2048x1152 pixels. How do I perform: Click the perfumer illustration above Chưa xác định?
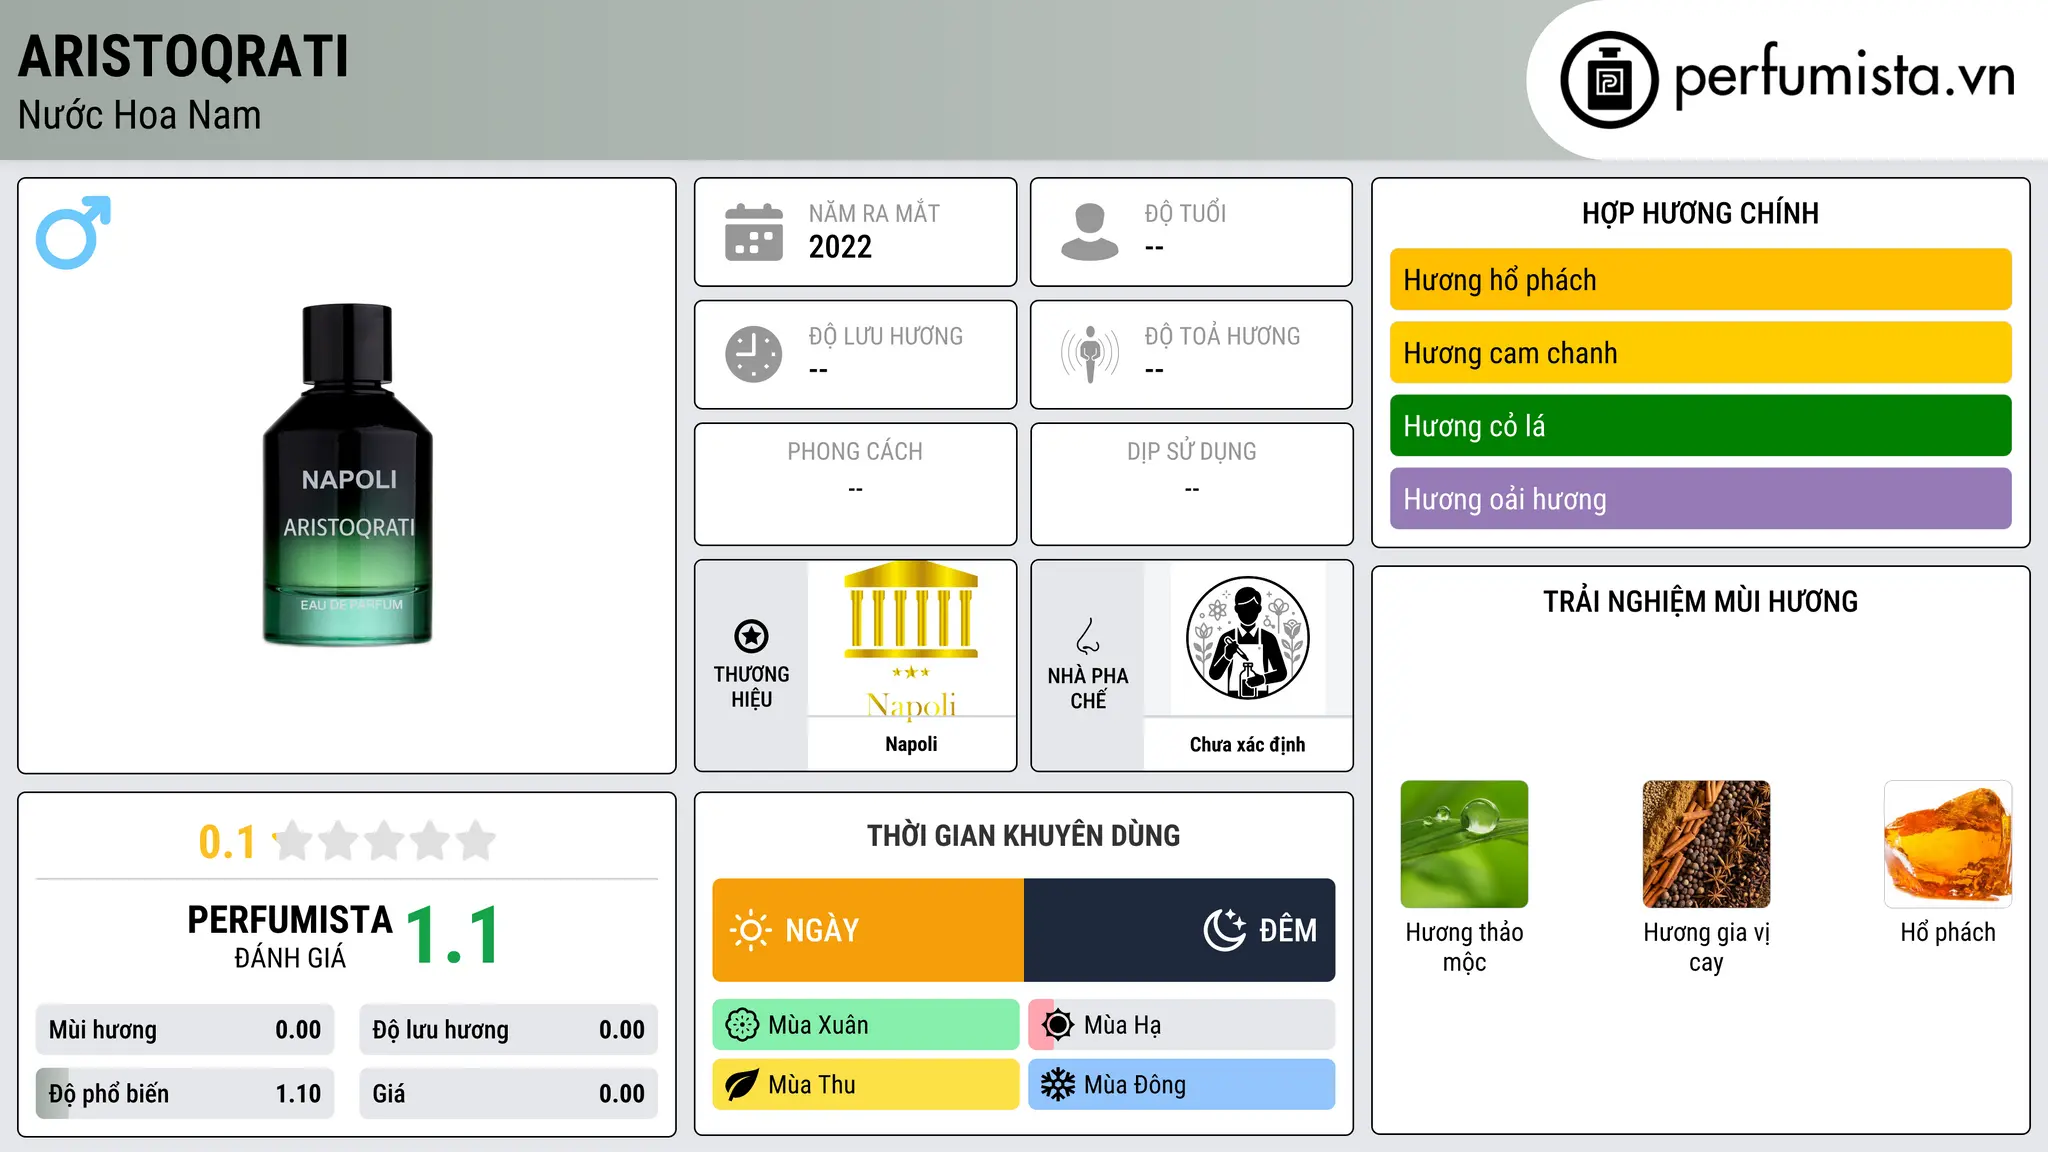click(x=1247, y=639)
